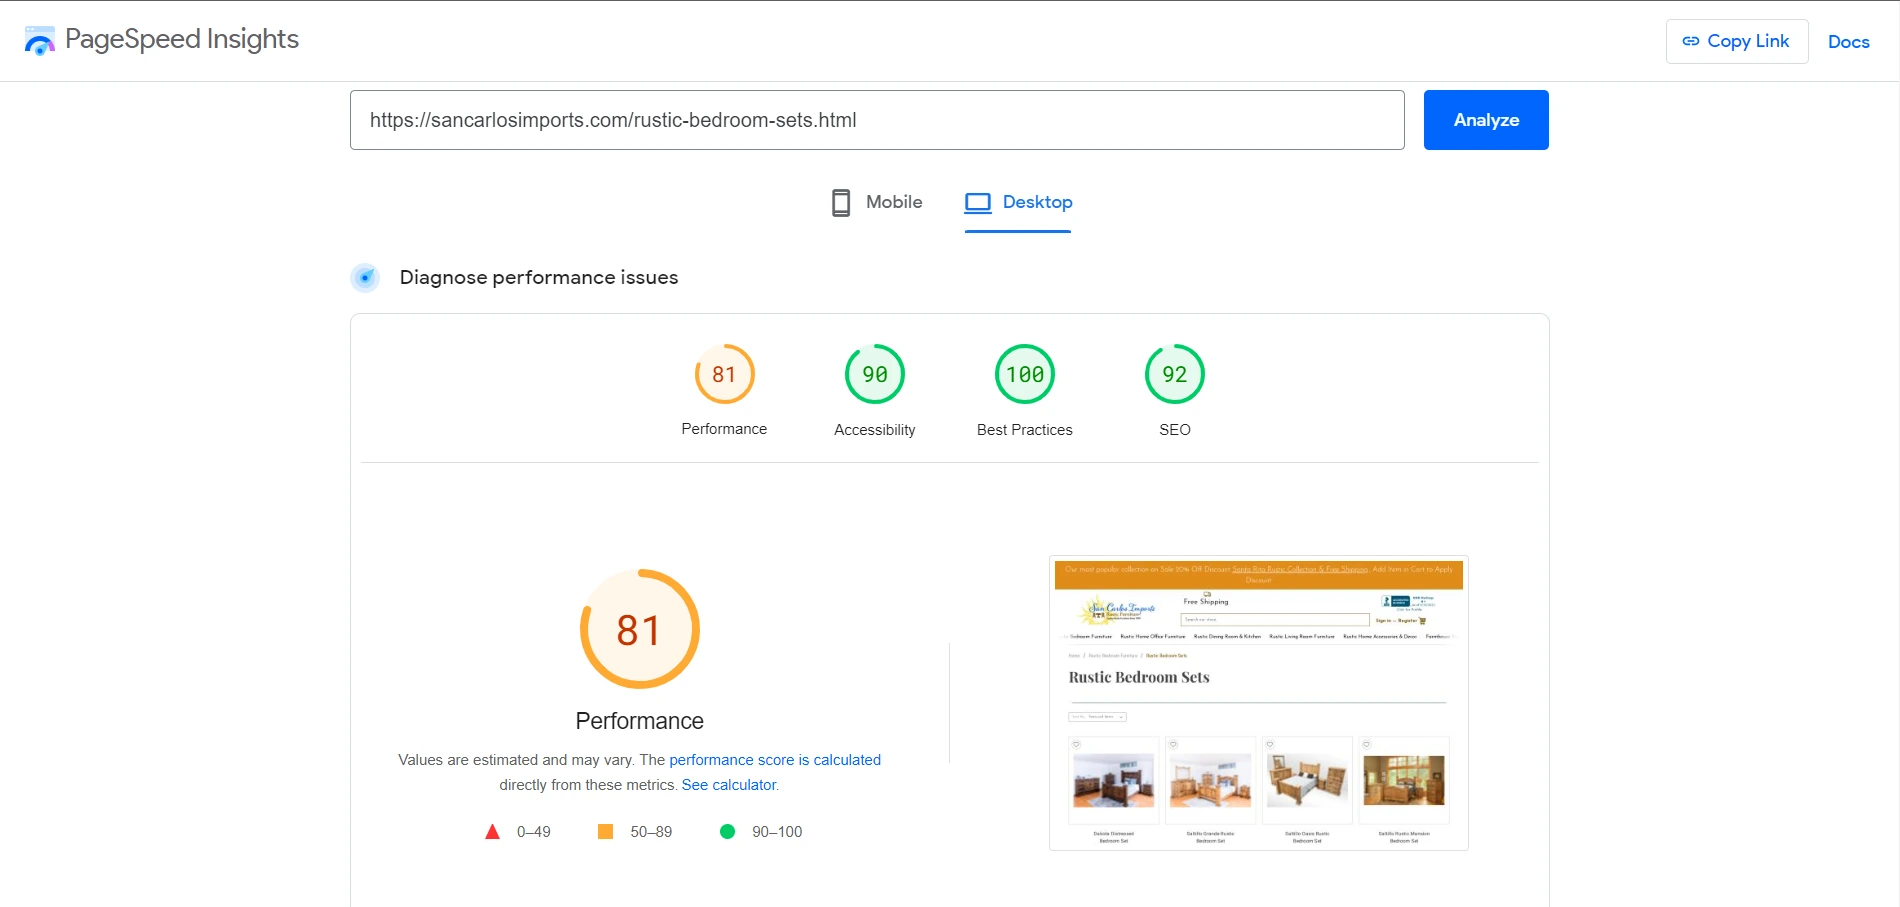The width and height of the screenshot is (1900, 907).
Task: Focus the URL input field
Action: pyautogui.click(x=877, y=120)
